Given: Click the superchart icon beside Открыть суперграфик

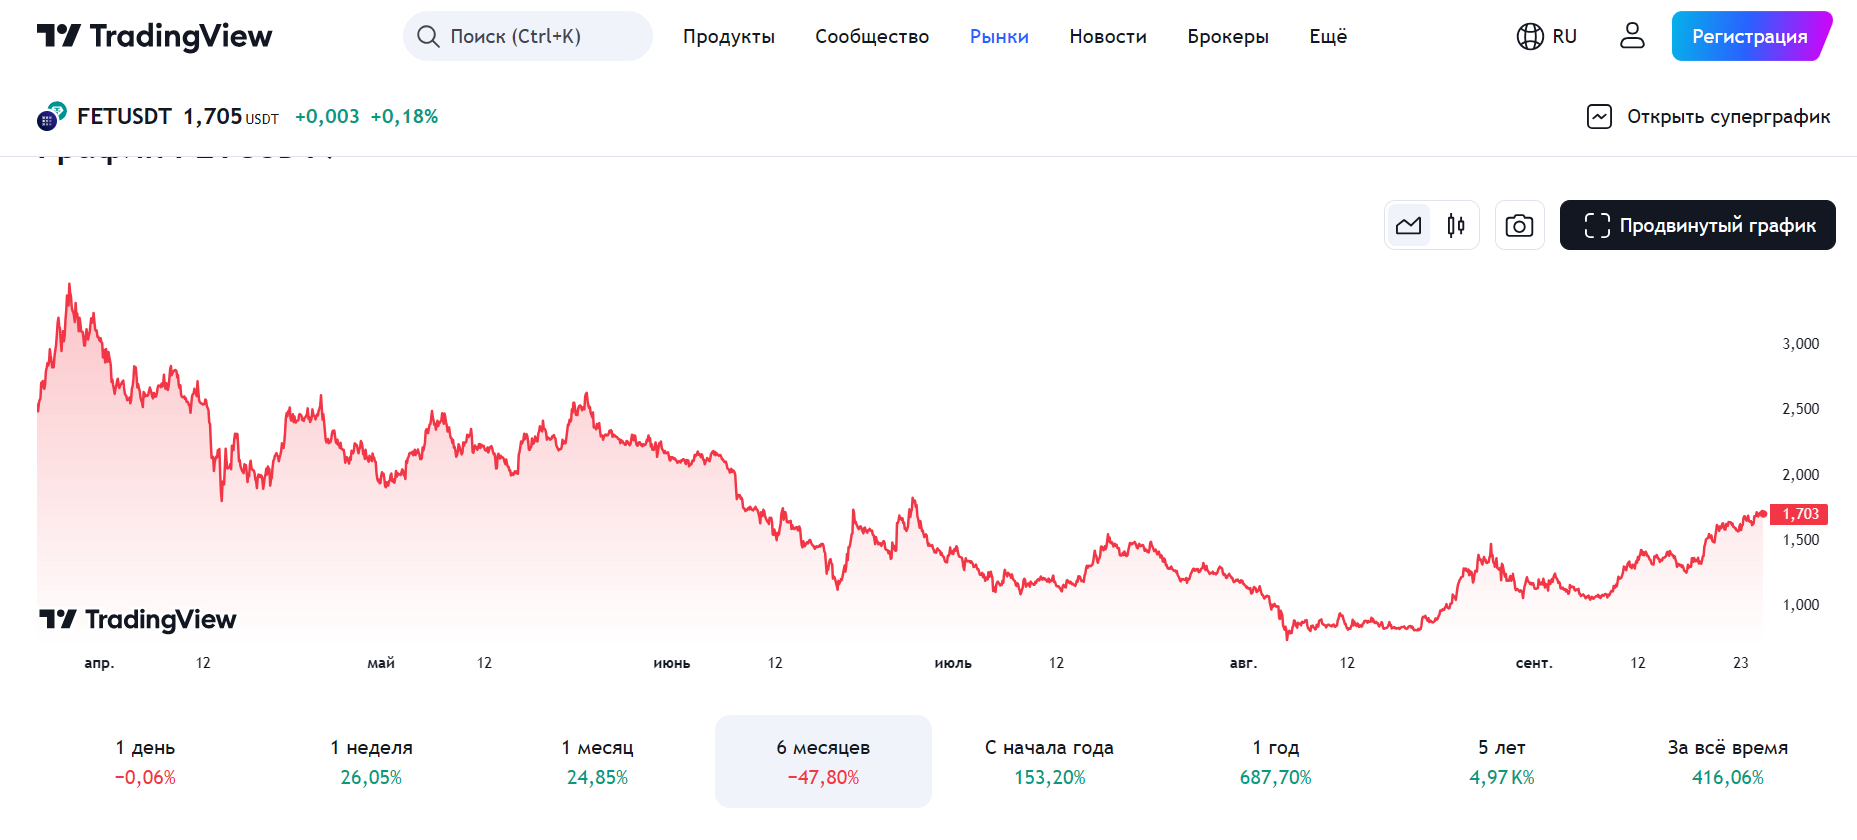Looking at the screenshot, I should pyautogui.click(x=1599, y=117).
